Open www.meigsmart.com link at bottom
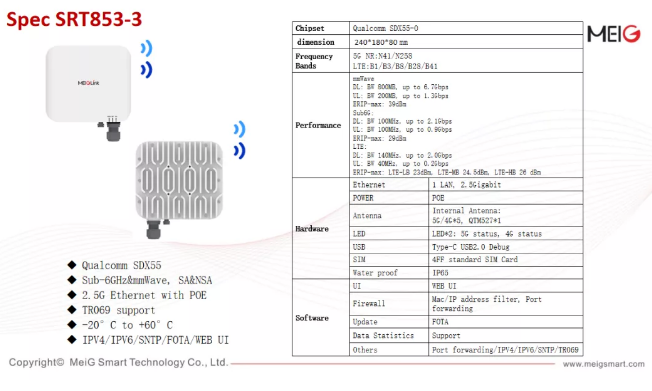 [603, 364]
